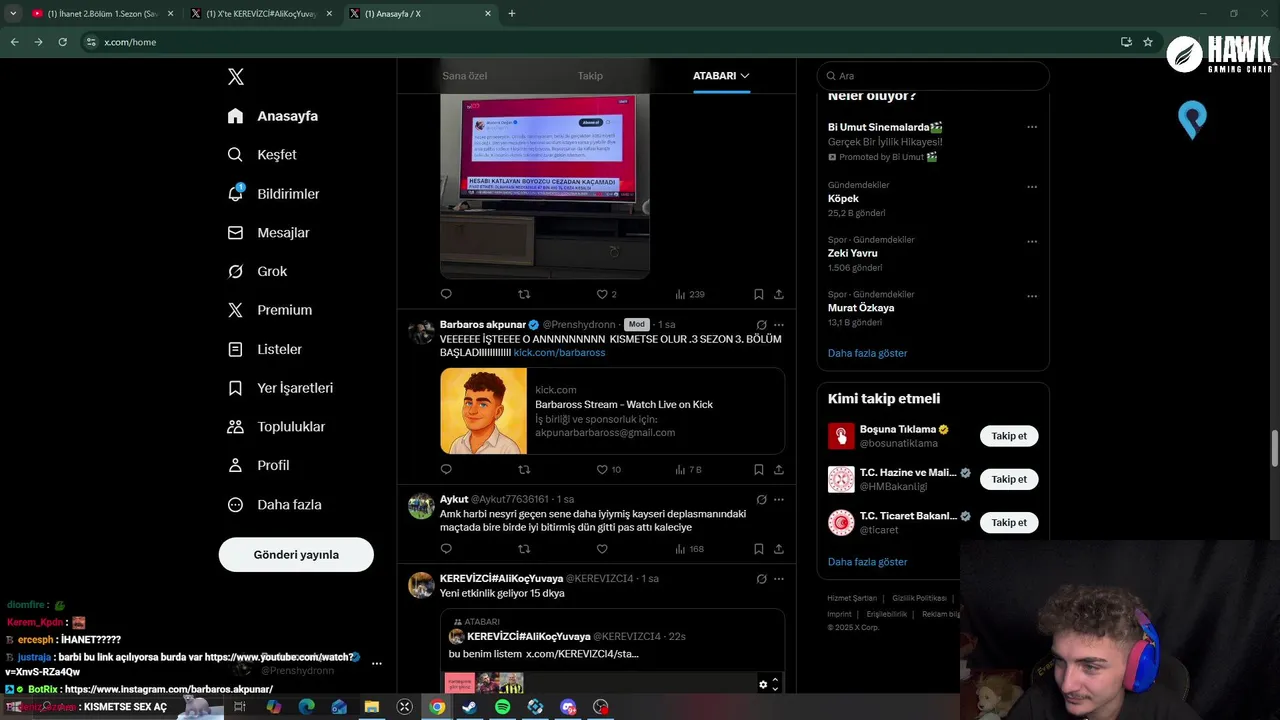Viewport: 1280px width, 720px height.
Task: Open Discord from the taskbar
Action: click(568, 707)
